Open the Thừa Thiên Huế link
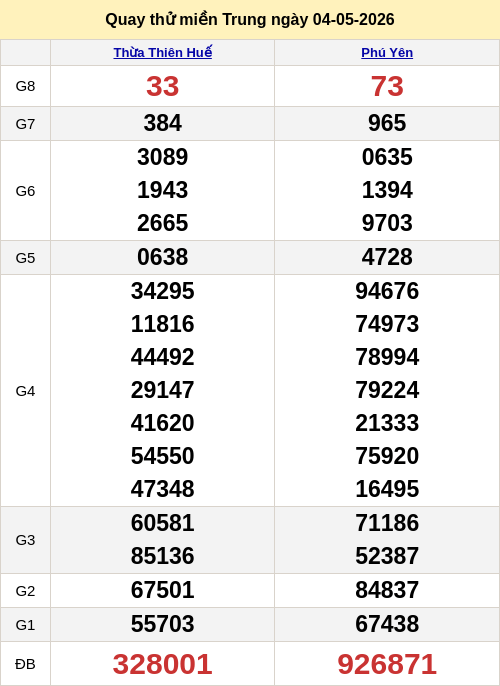The width and height of the screenshot is (500, 686). pos(163,52)
